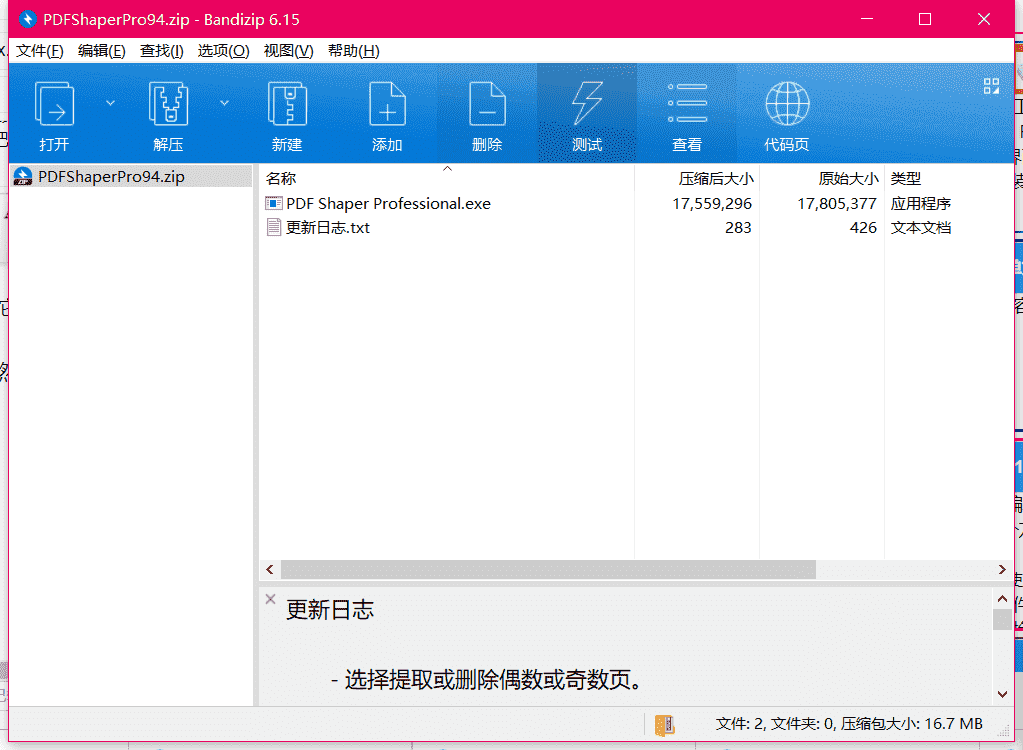This screenshot has width=1023, height=750.
Task: Click the preview text about 偶数或奇数页
Action: pyautogui.click(x=485, y=680)
